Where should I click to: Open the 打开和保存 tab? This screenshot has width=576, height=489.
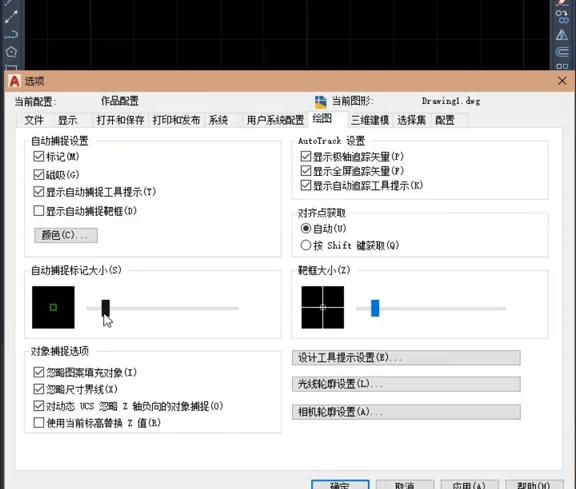[120, 120]
